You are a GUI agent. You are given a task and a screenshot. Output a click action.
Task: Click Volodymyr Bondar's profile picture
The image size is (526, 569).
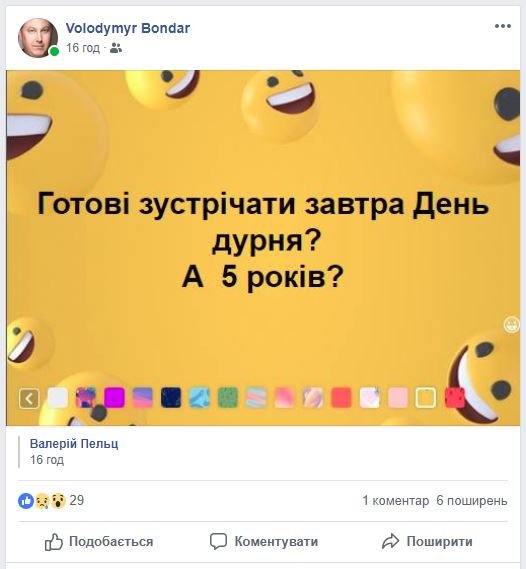click(x=38, y=38)
